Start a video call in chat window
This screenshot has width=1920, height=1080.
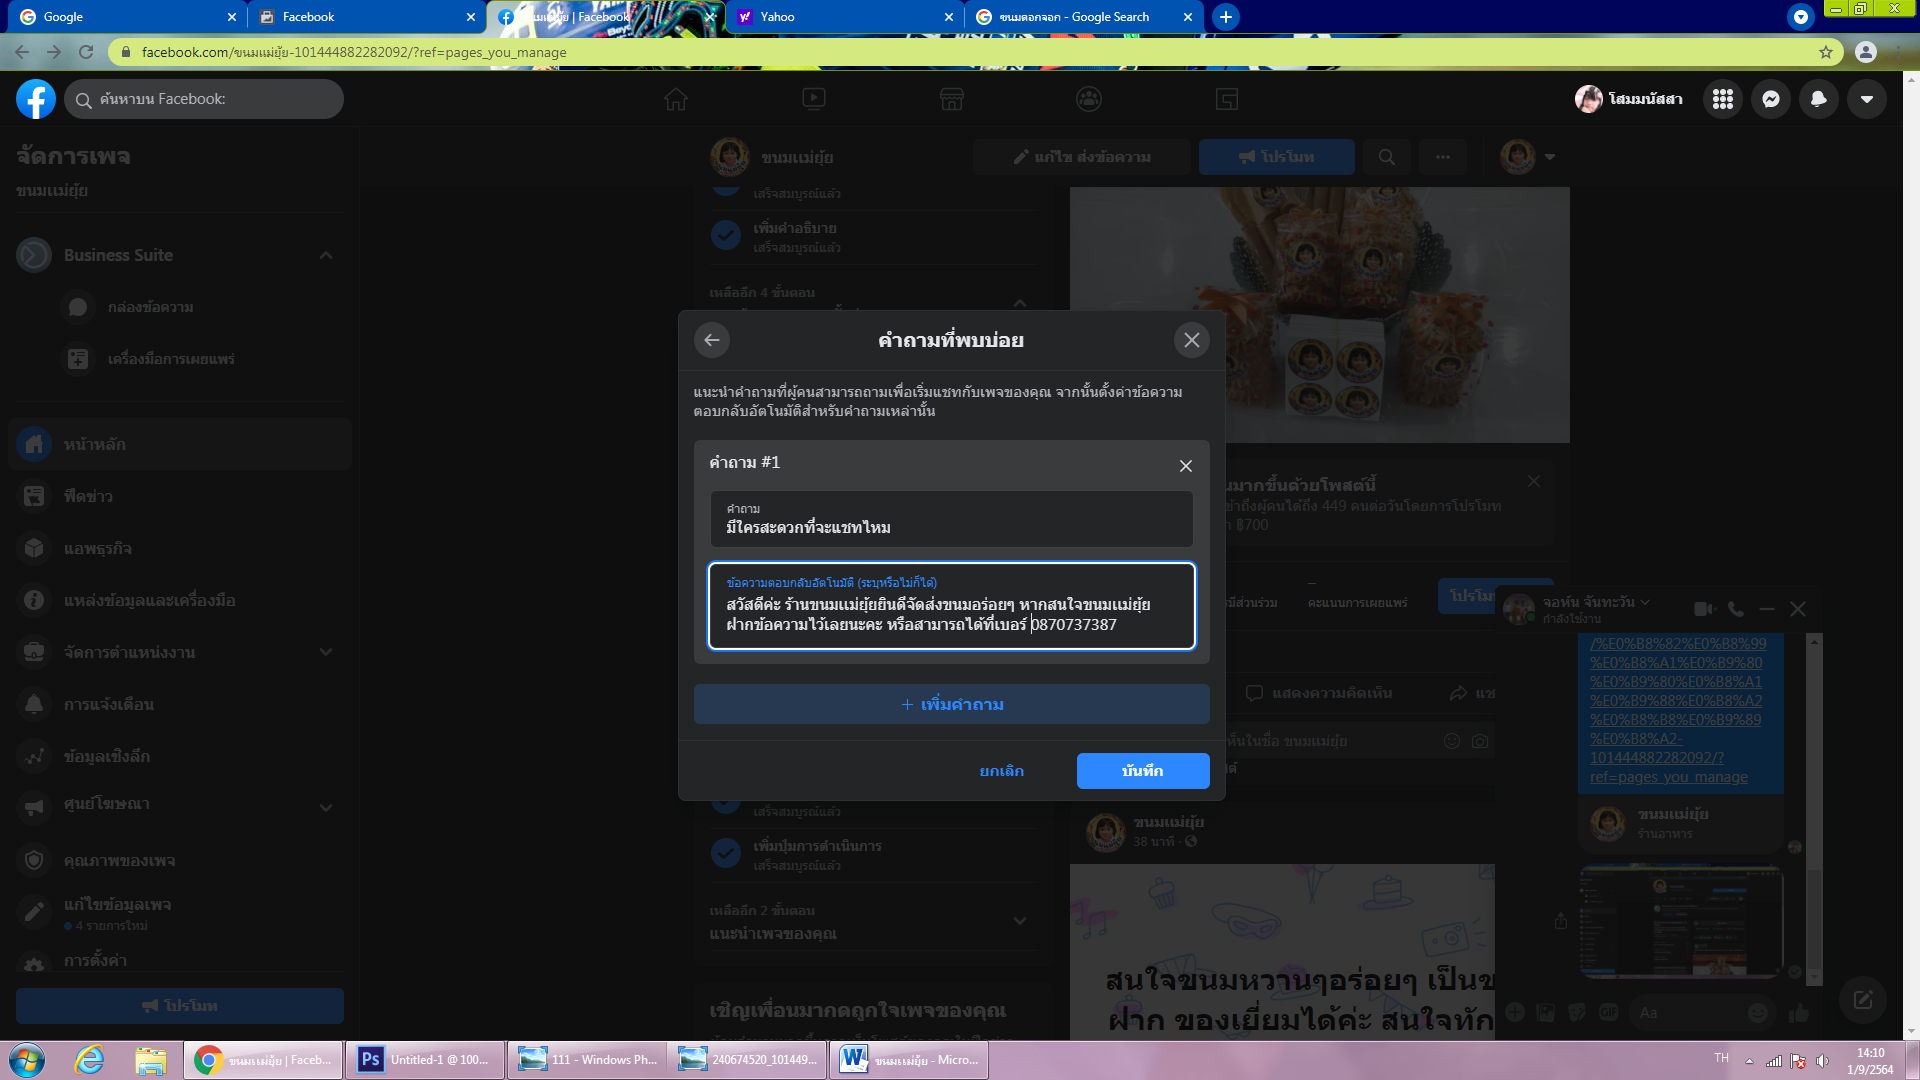[1704, 609]
